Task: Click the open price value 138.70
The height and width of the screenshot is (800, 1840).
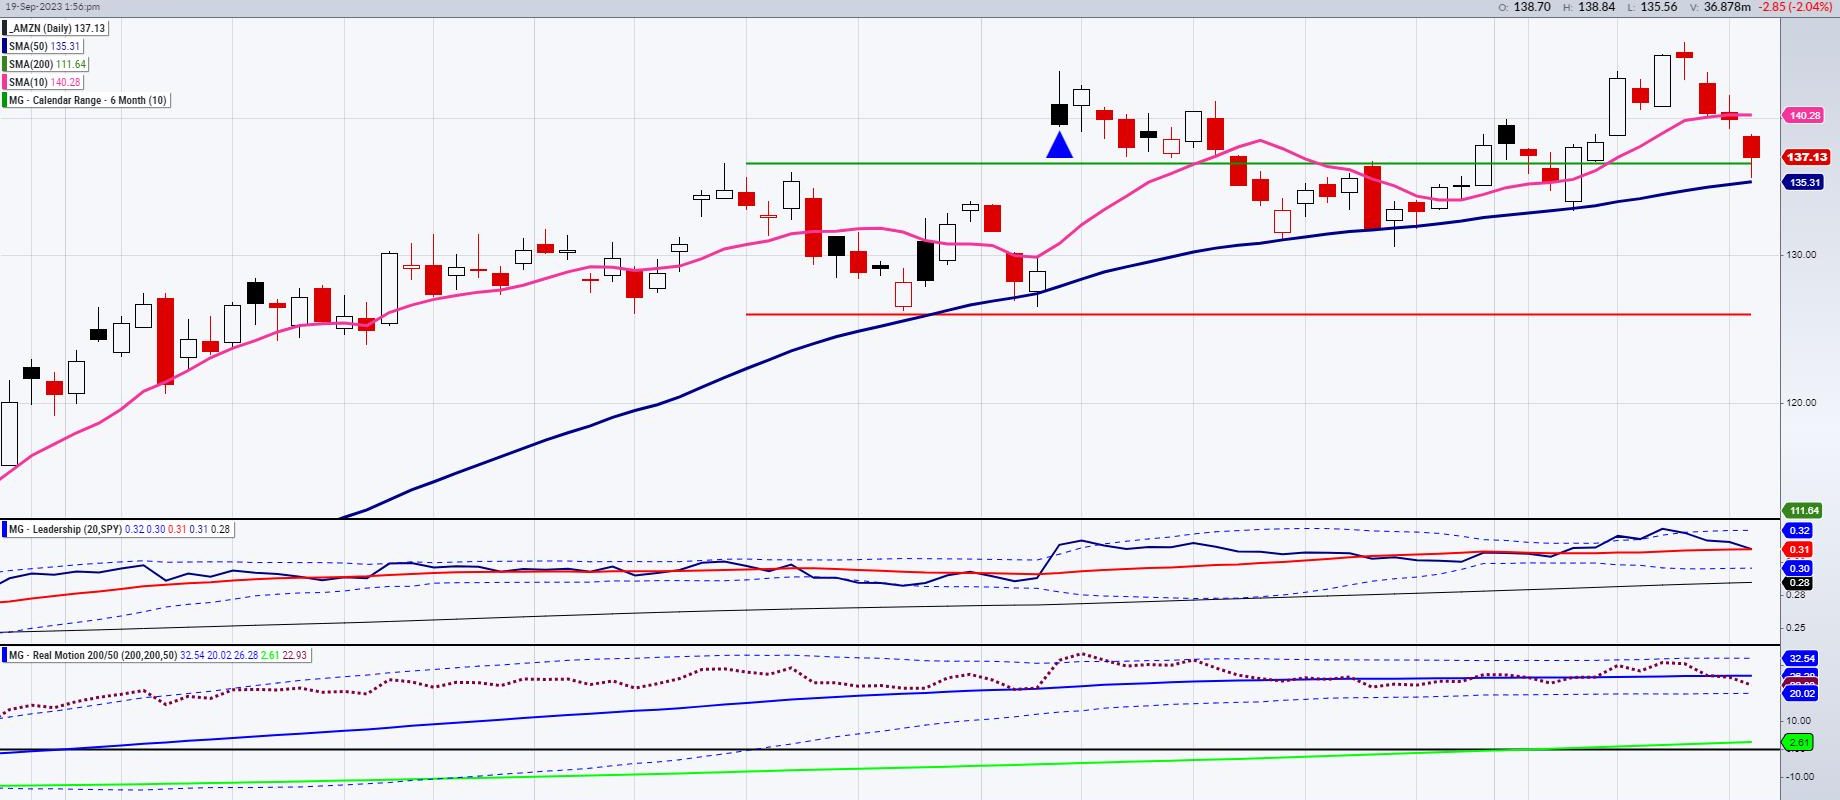Action: coord(1532,7)
